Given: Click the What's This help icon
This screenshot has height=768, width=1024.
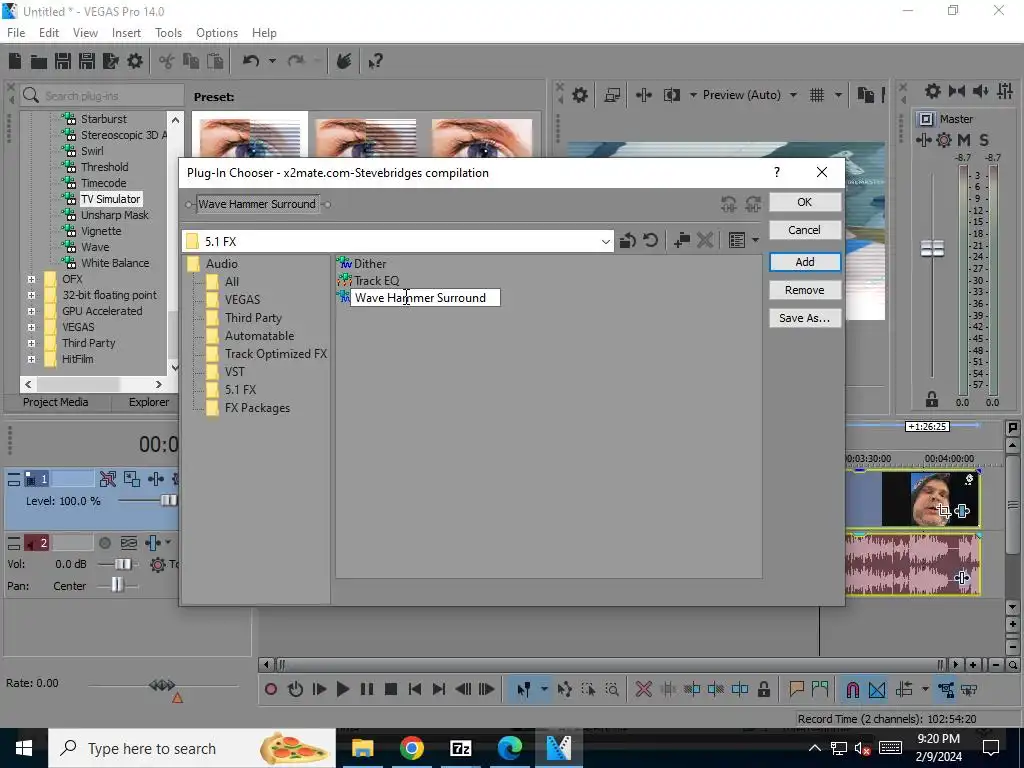Looking at the screenshot, I should click(375, 61).
